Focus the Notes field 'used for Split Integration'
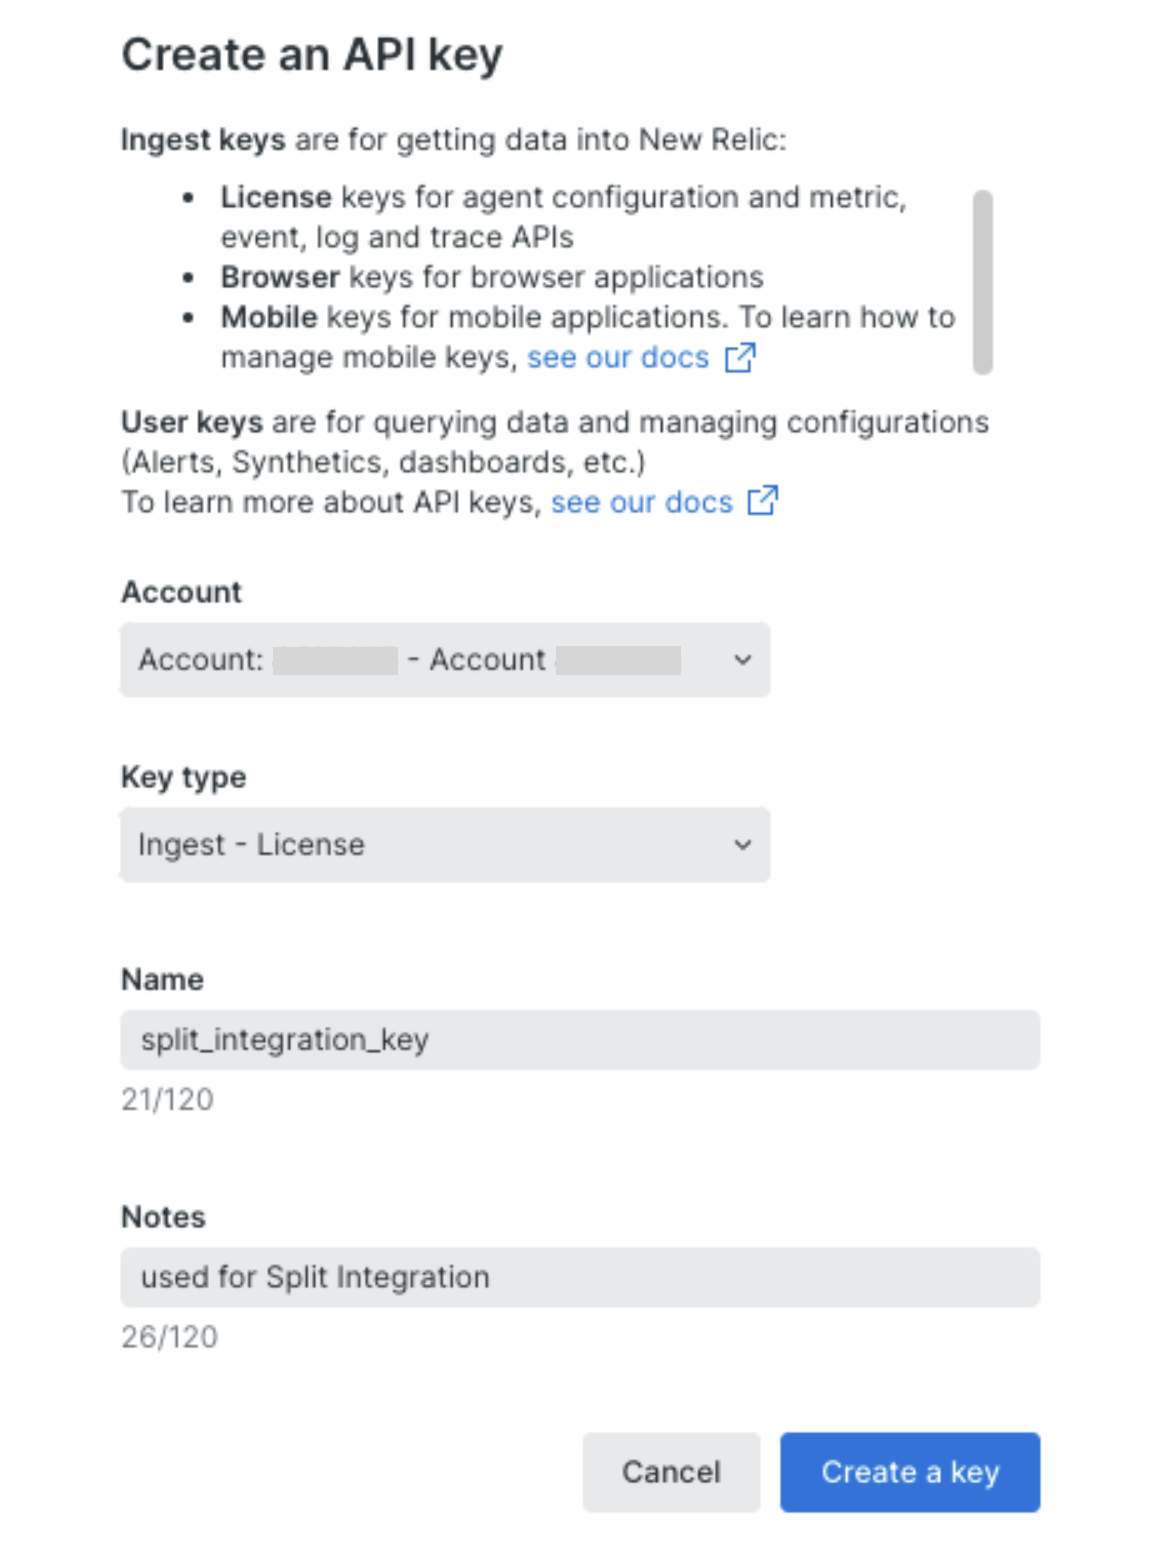The width and height of the screenshot is (1170, 1548). point(580,1277)
